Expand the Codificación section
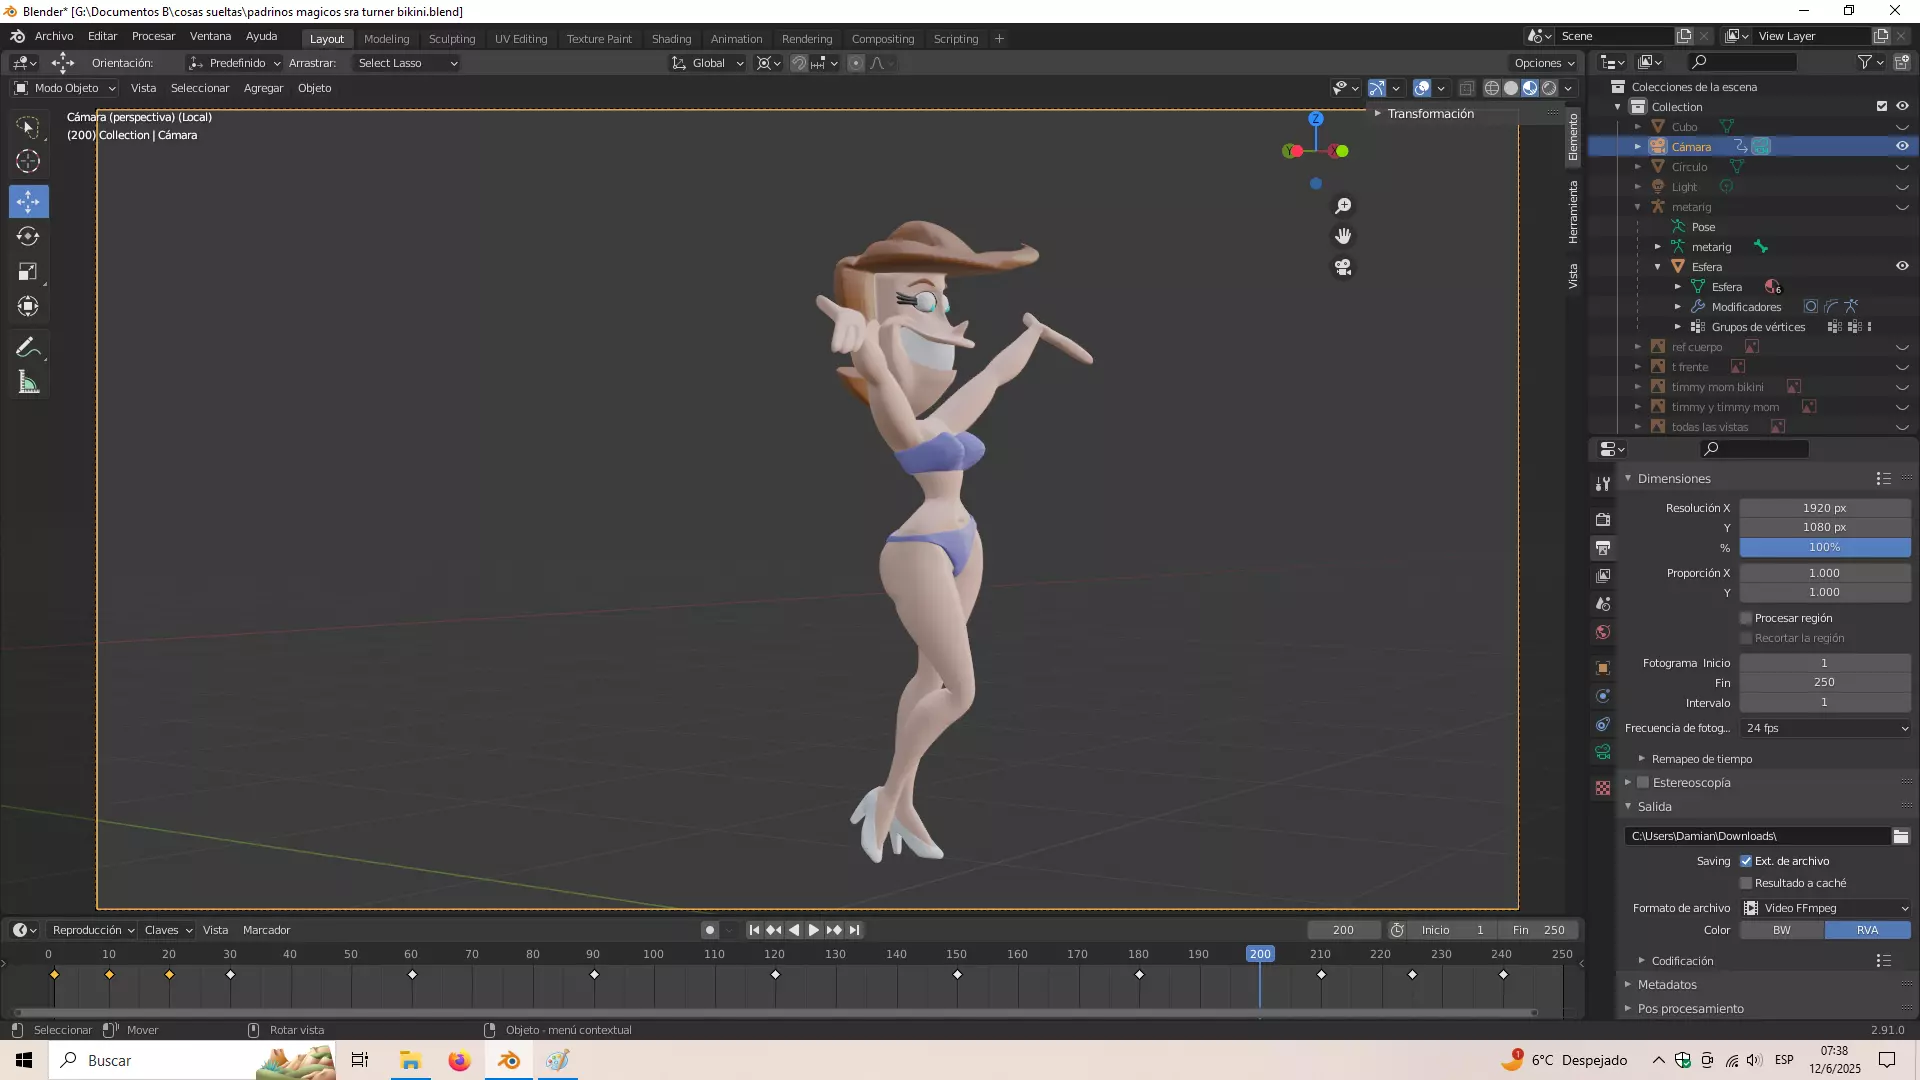Image resolution: width=1920 pixels, height=1080 pixels. (x=1682, y=961)
